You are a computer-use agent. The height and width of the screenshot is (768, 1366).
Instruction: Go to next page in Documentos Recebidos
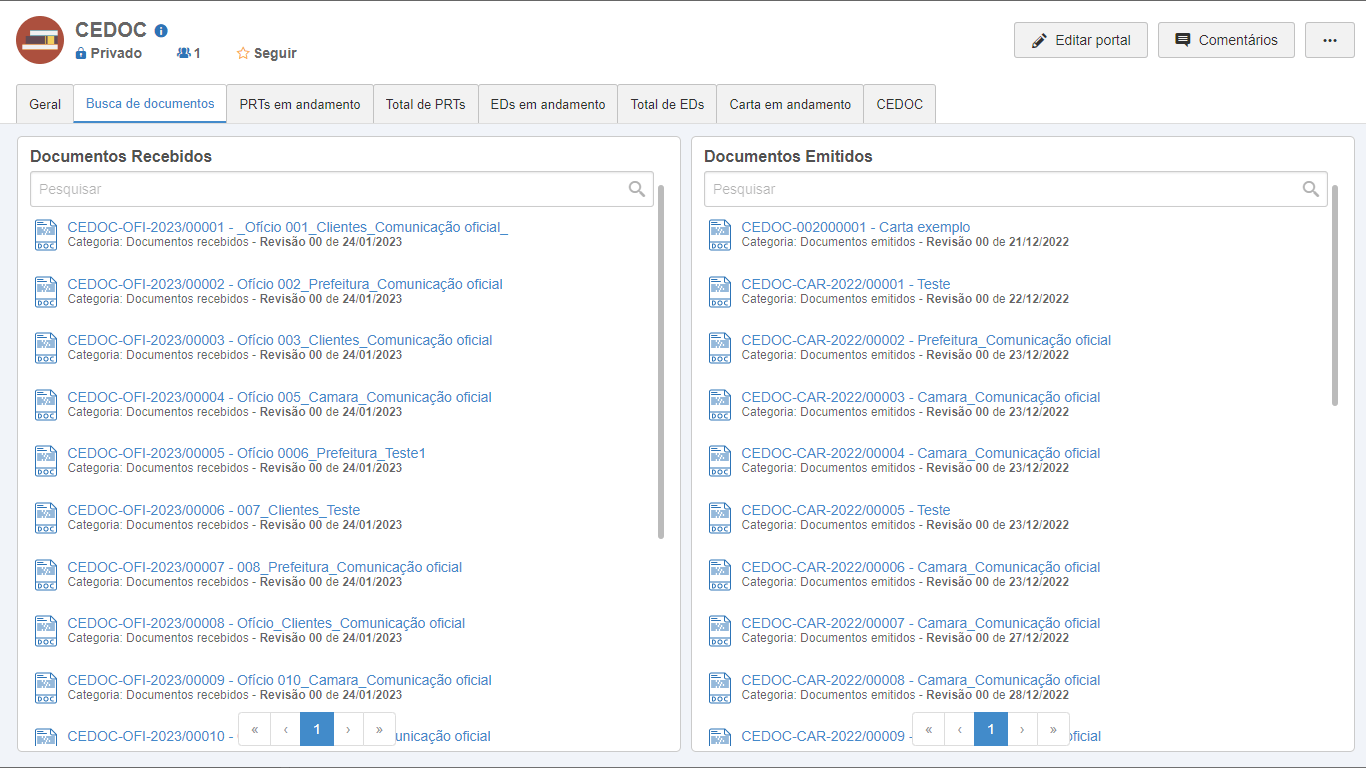point(348,730)
